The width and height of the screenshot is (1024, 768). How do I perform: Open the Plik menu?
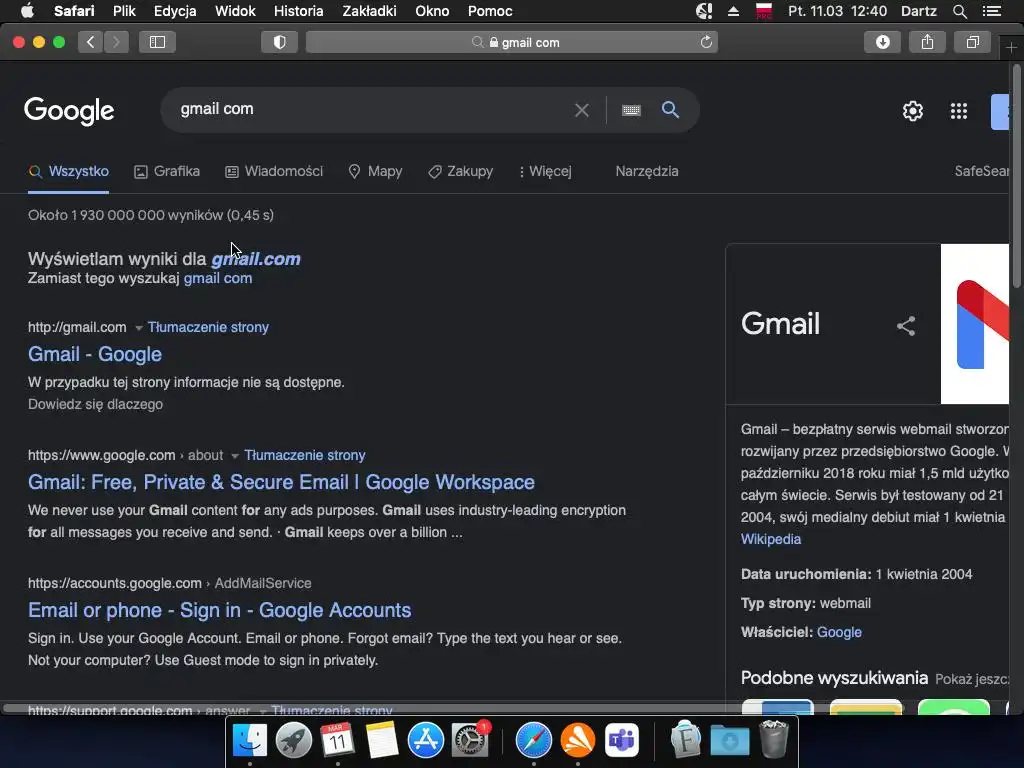click(x=124, y=11)
